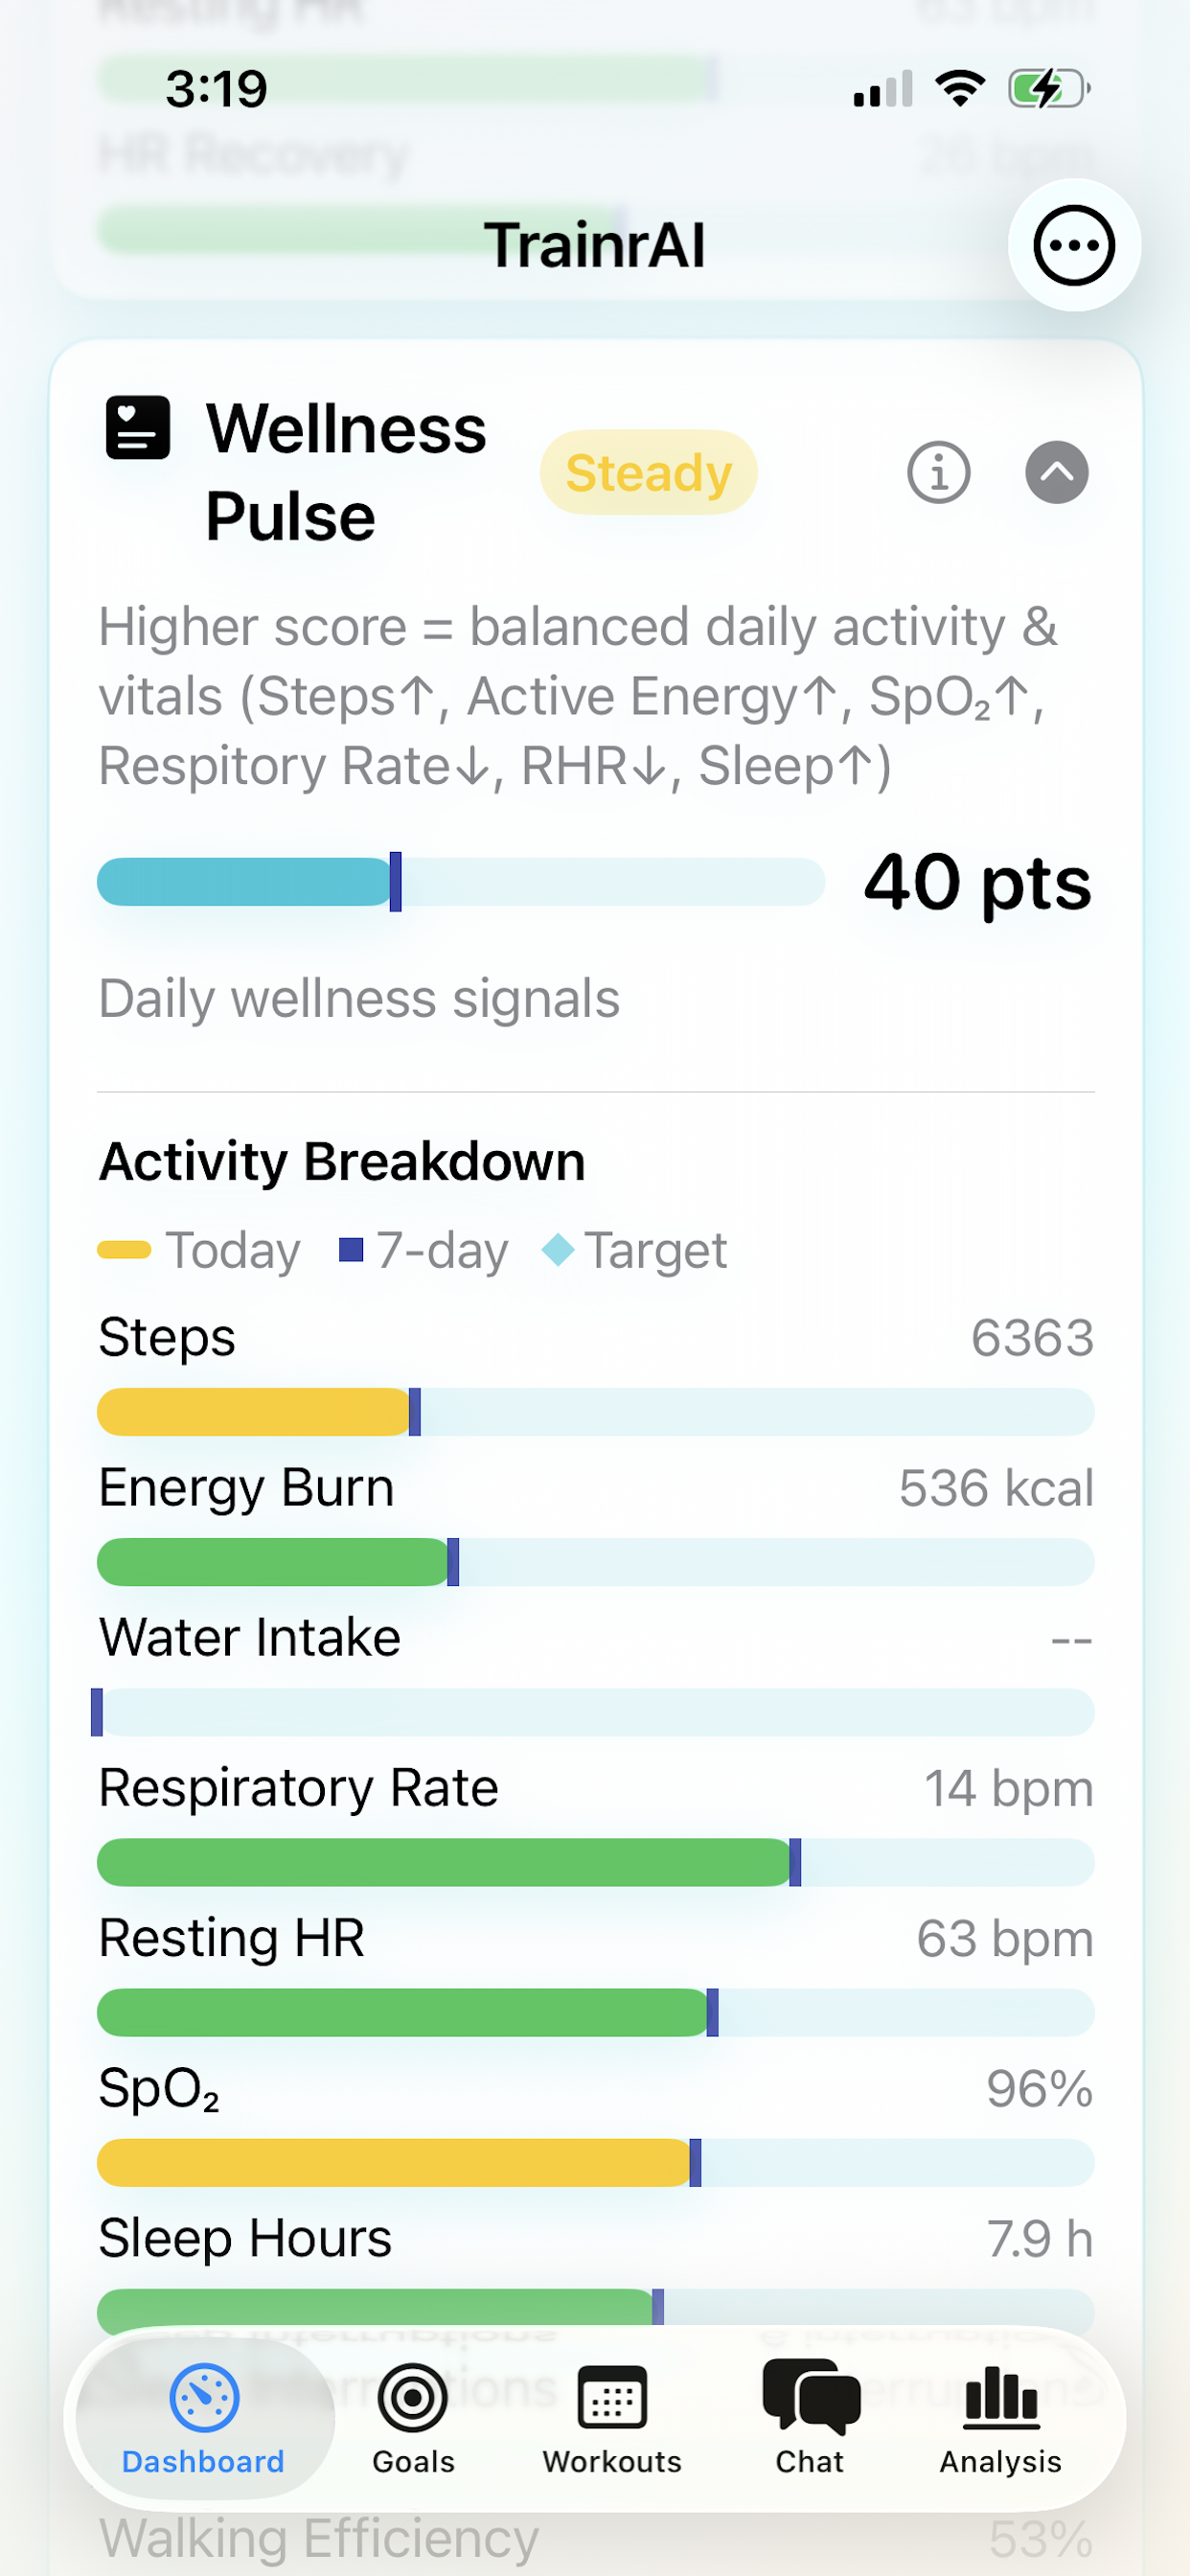1190x2576 pixels.
Task: Switch to the Goals tab
Action: (x=413, y=2416)
